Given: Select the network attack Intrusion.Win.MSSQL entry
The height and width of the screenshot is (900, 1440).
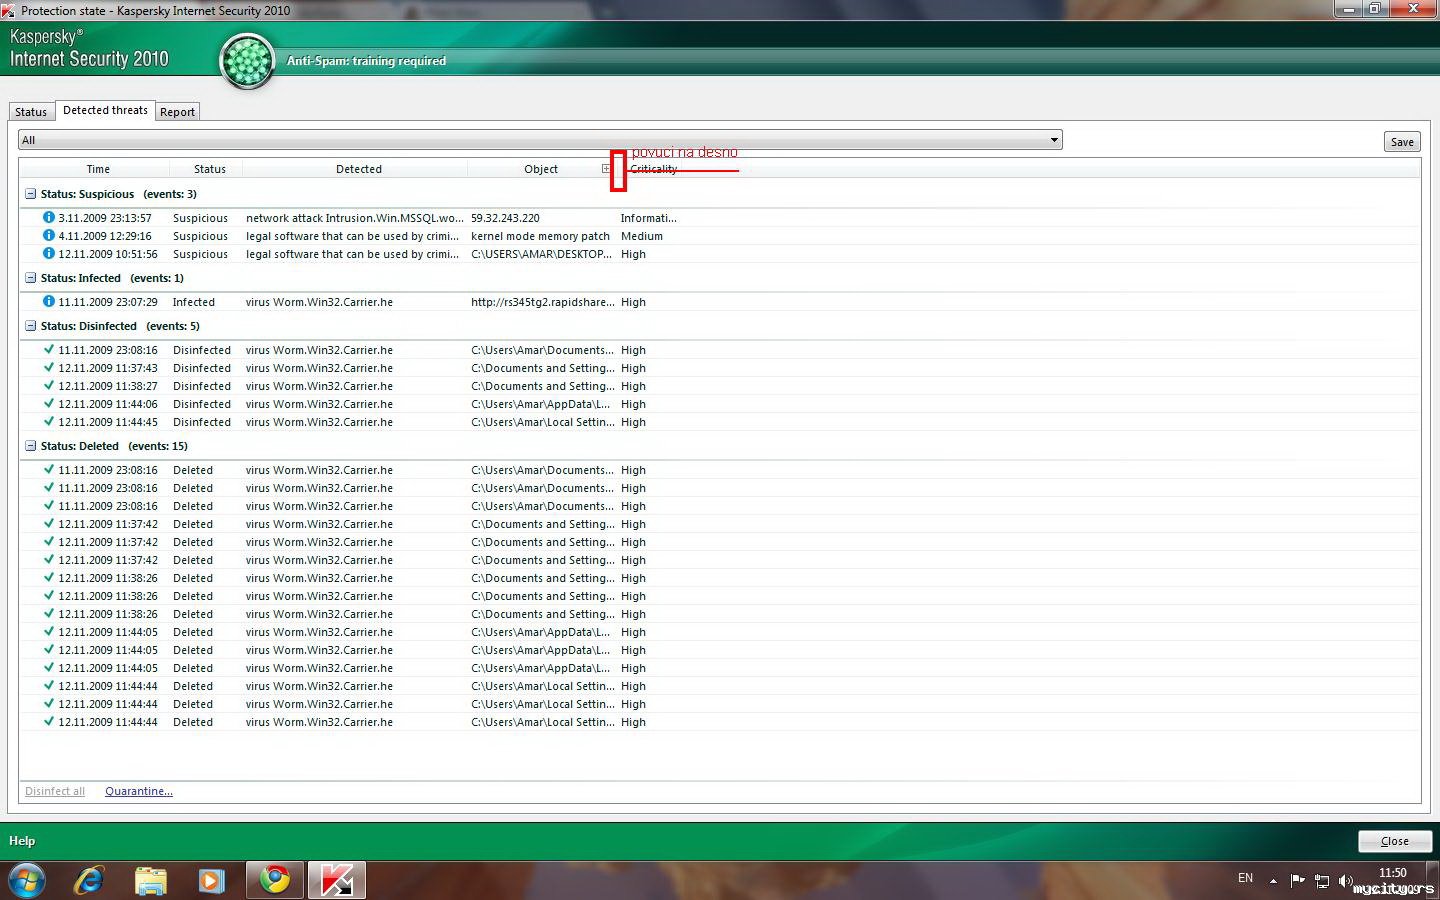Looking at the screenshot, I should click(355, 218).
